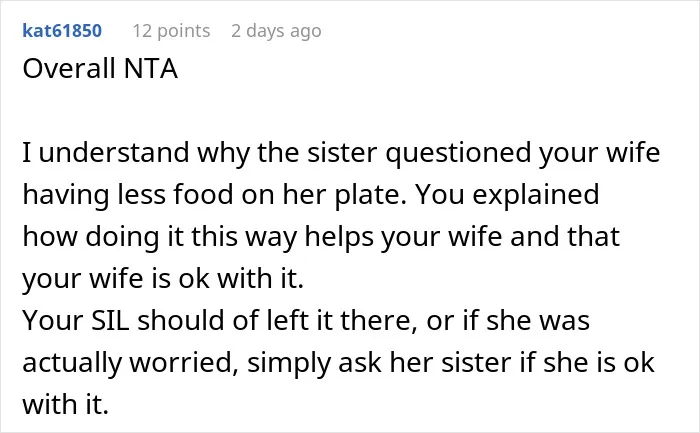Click the Overall NTA verdict line
Image resolution: width=700 pixels, height=433 pixels.
[100, 68]
